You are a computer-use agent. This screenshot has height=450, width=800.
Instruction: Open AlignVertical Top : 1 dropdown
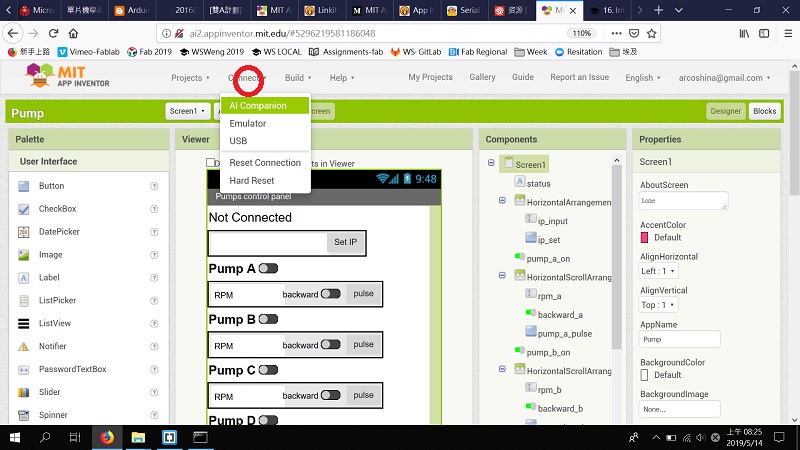[x=658, y=305]
